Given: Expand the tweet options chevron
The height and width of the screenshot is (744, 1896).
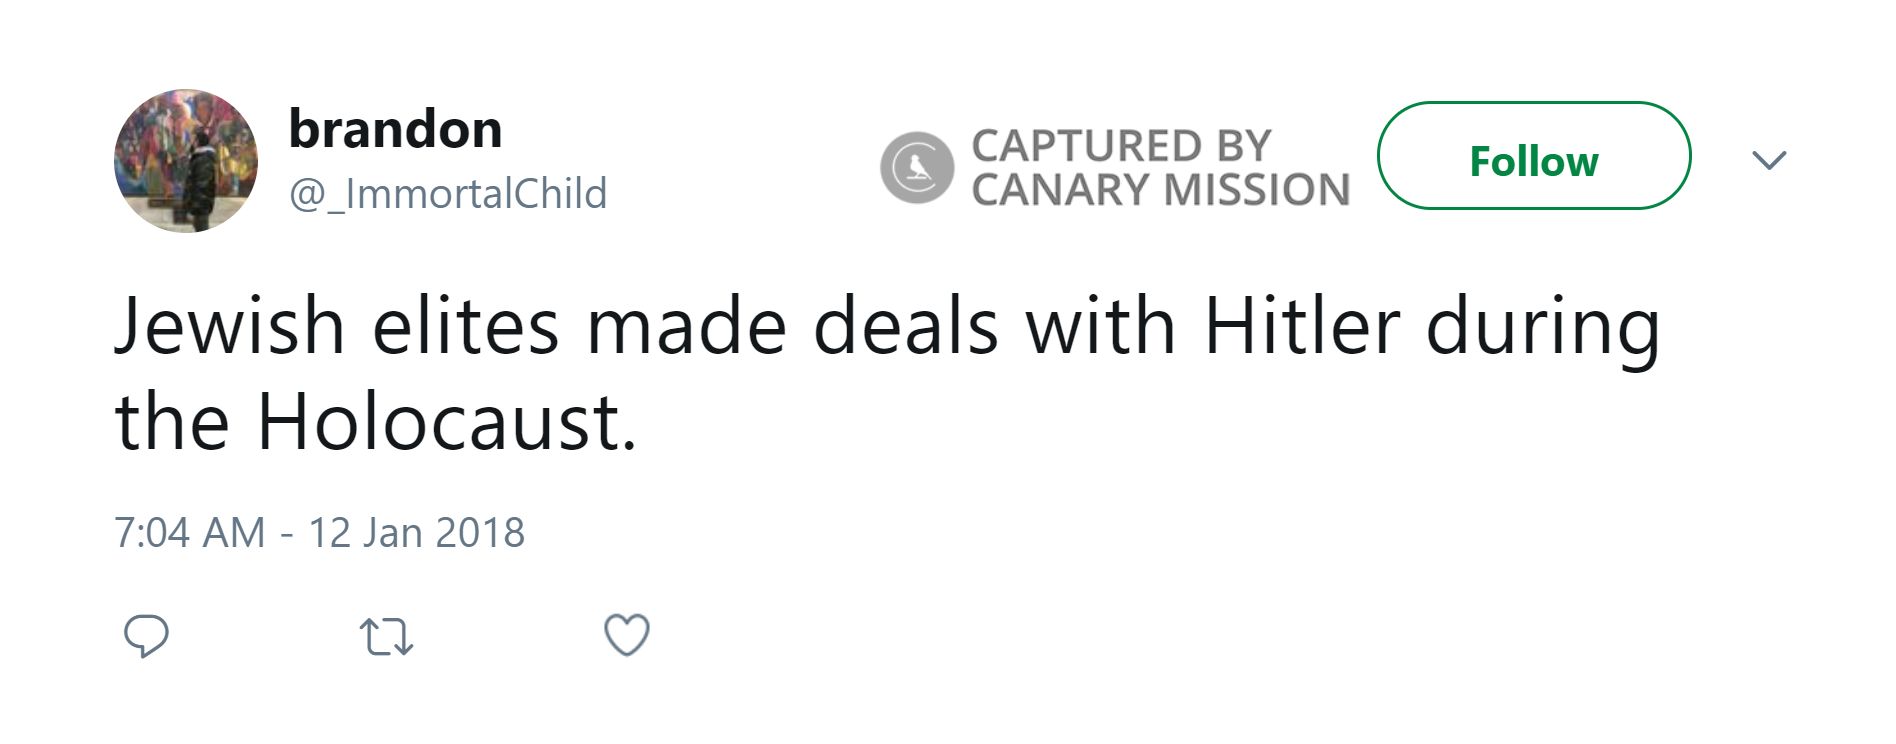Looking at the screenshot, I should [1769, 160].
